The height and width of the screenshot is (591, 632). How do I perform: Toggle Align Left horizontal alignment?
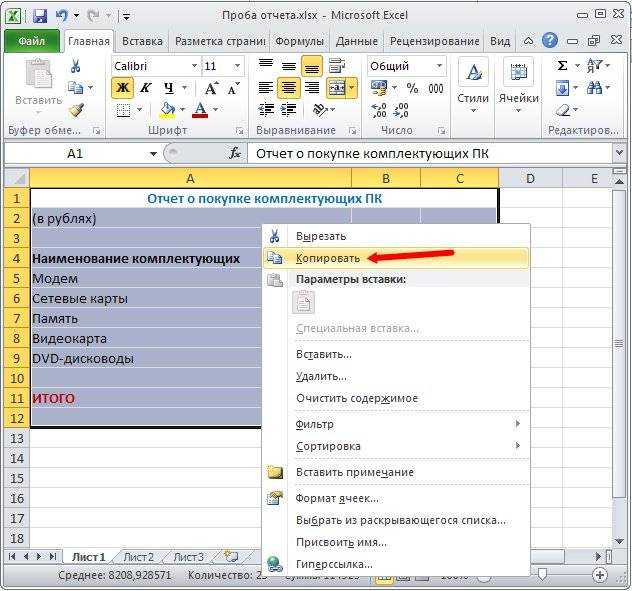pyautogui.click(x=266, y=88)
